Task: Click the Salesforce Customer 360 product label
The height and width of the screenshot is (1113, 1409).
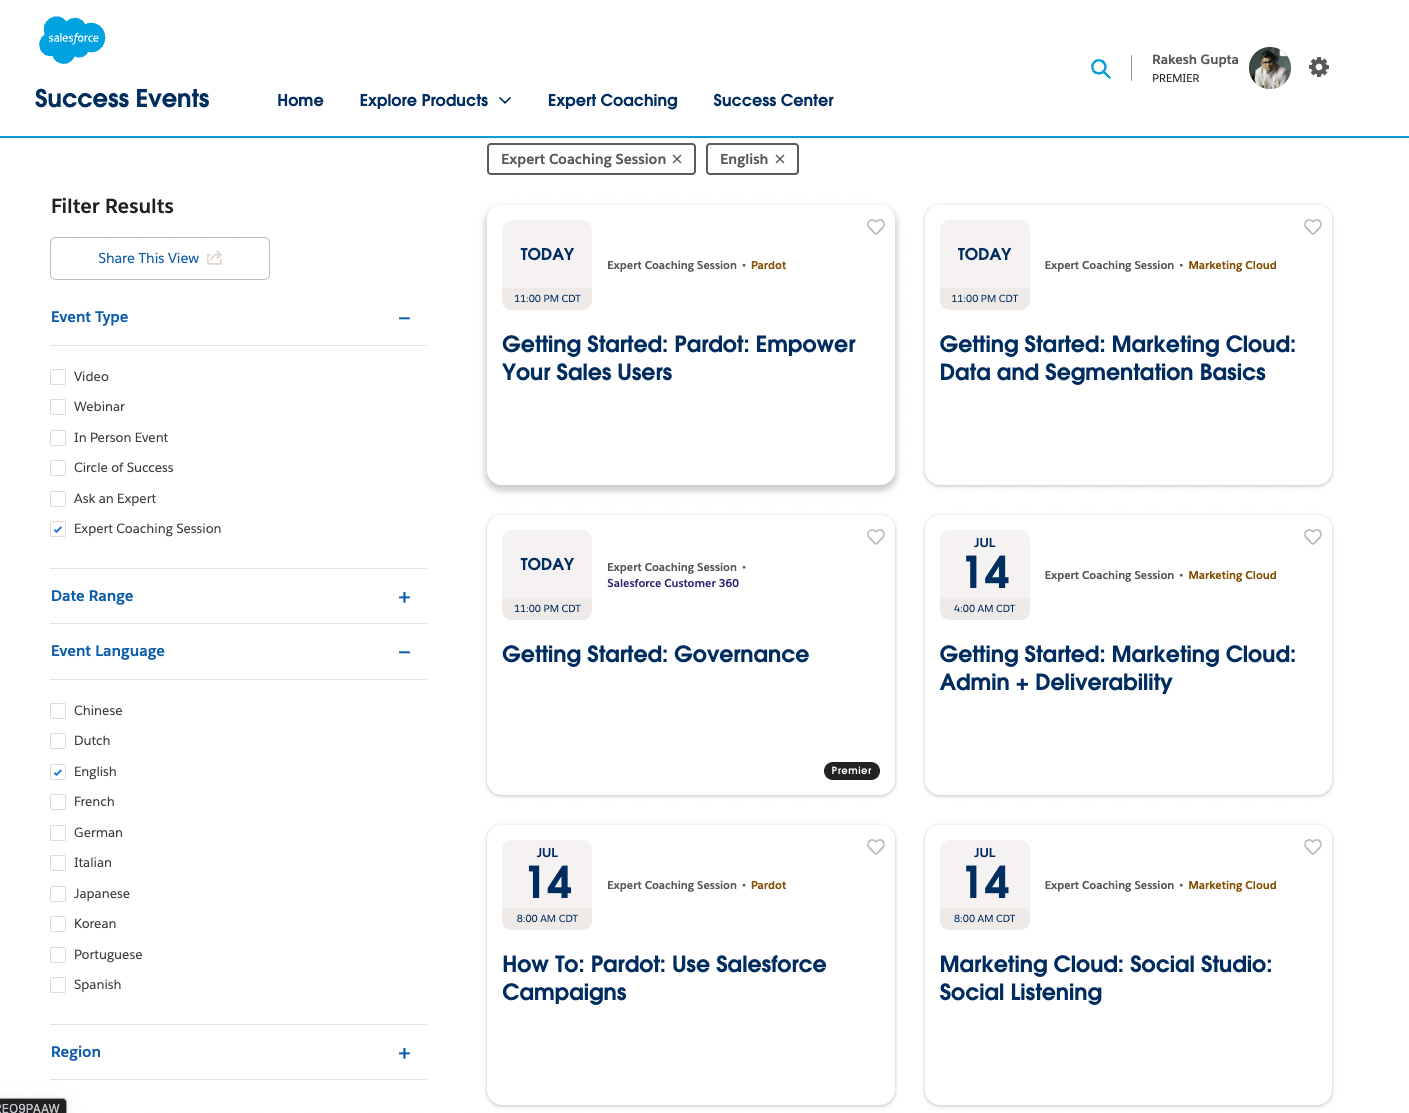Action: tap(673, 583)
